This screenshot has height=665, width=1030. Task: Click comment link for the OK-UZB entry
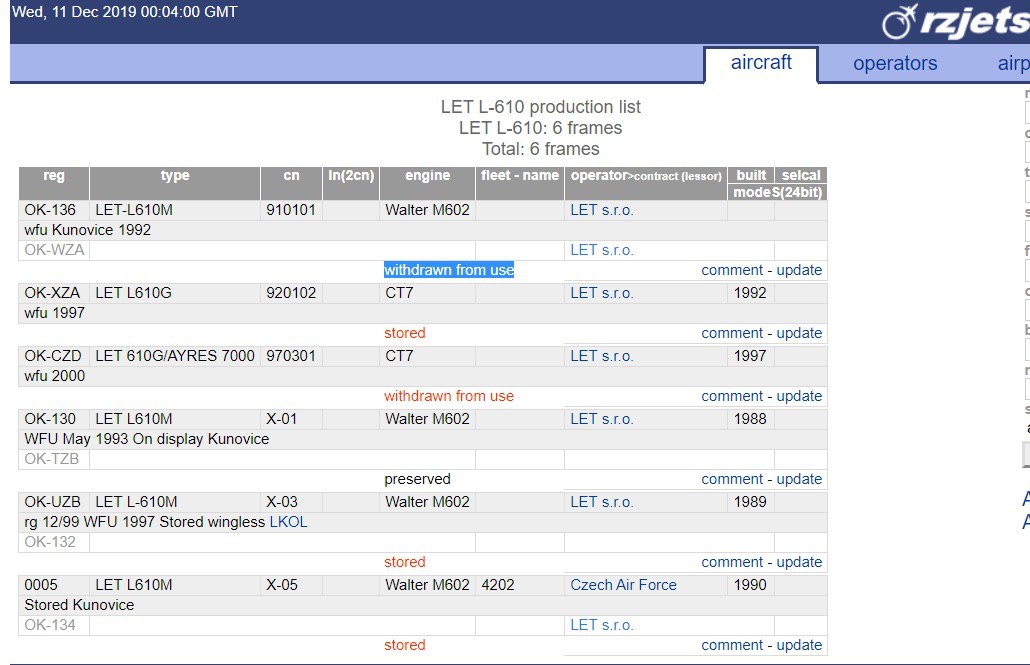(x=732, y=562)
